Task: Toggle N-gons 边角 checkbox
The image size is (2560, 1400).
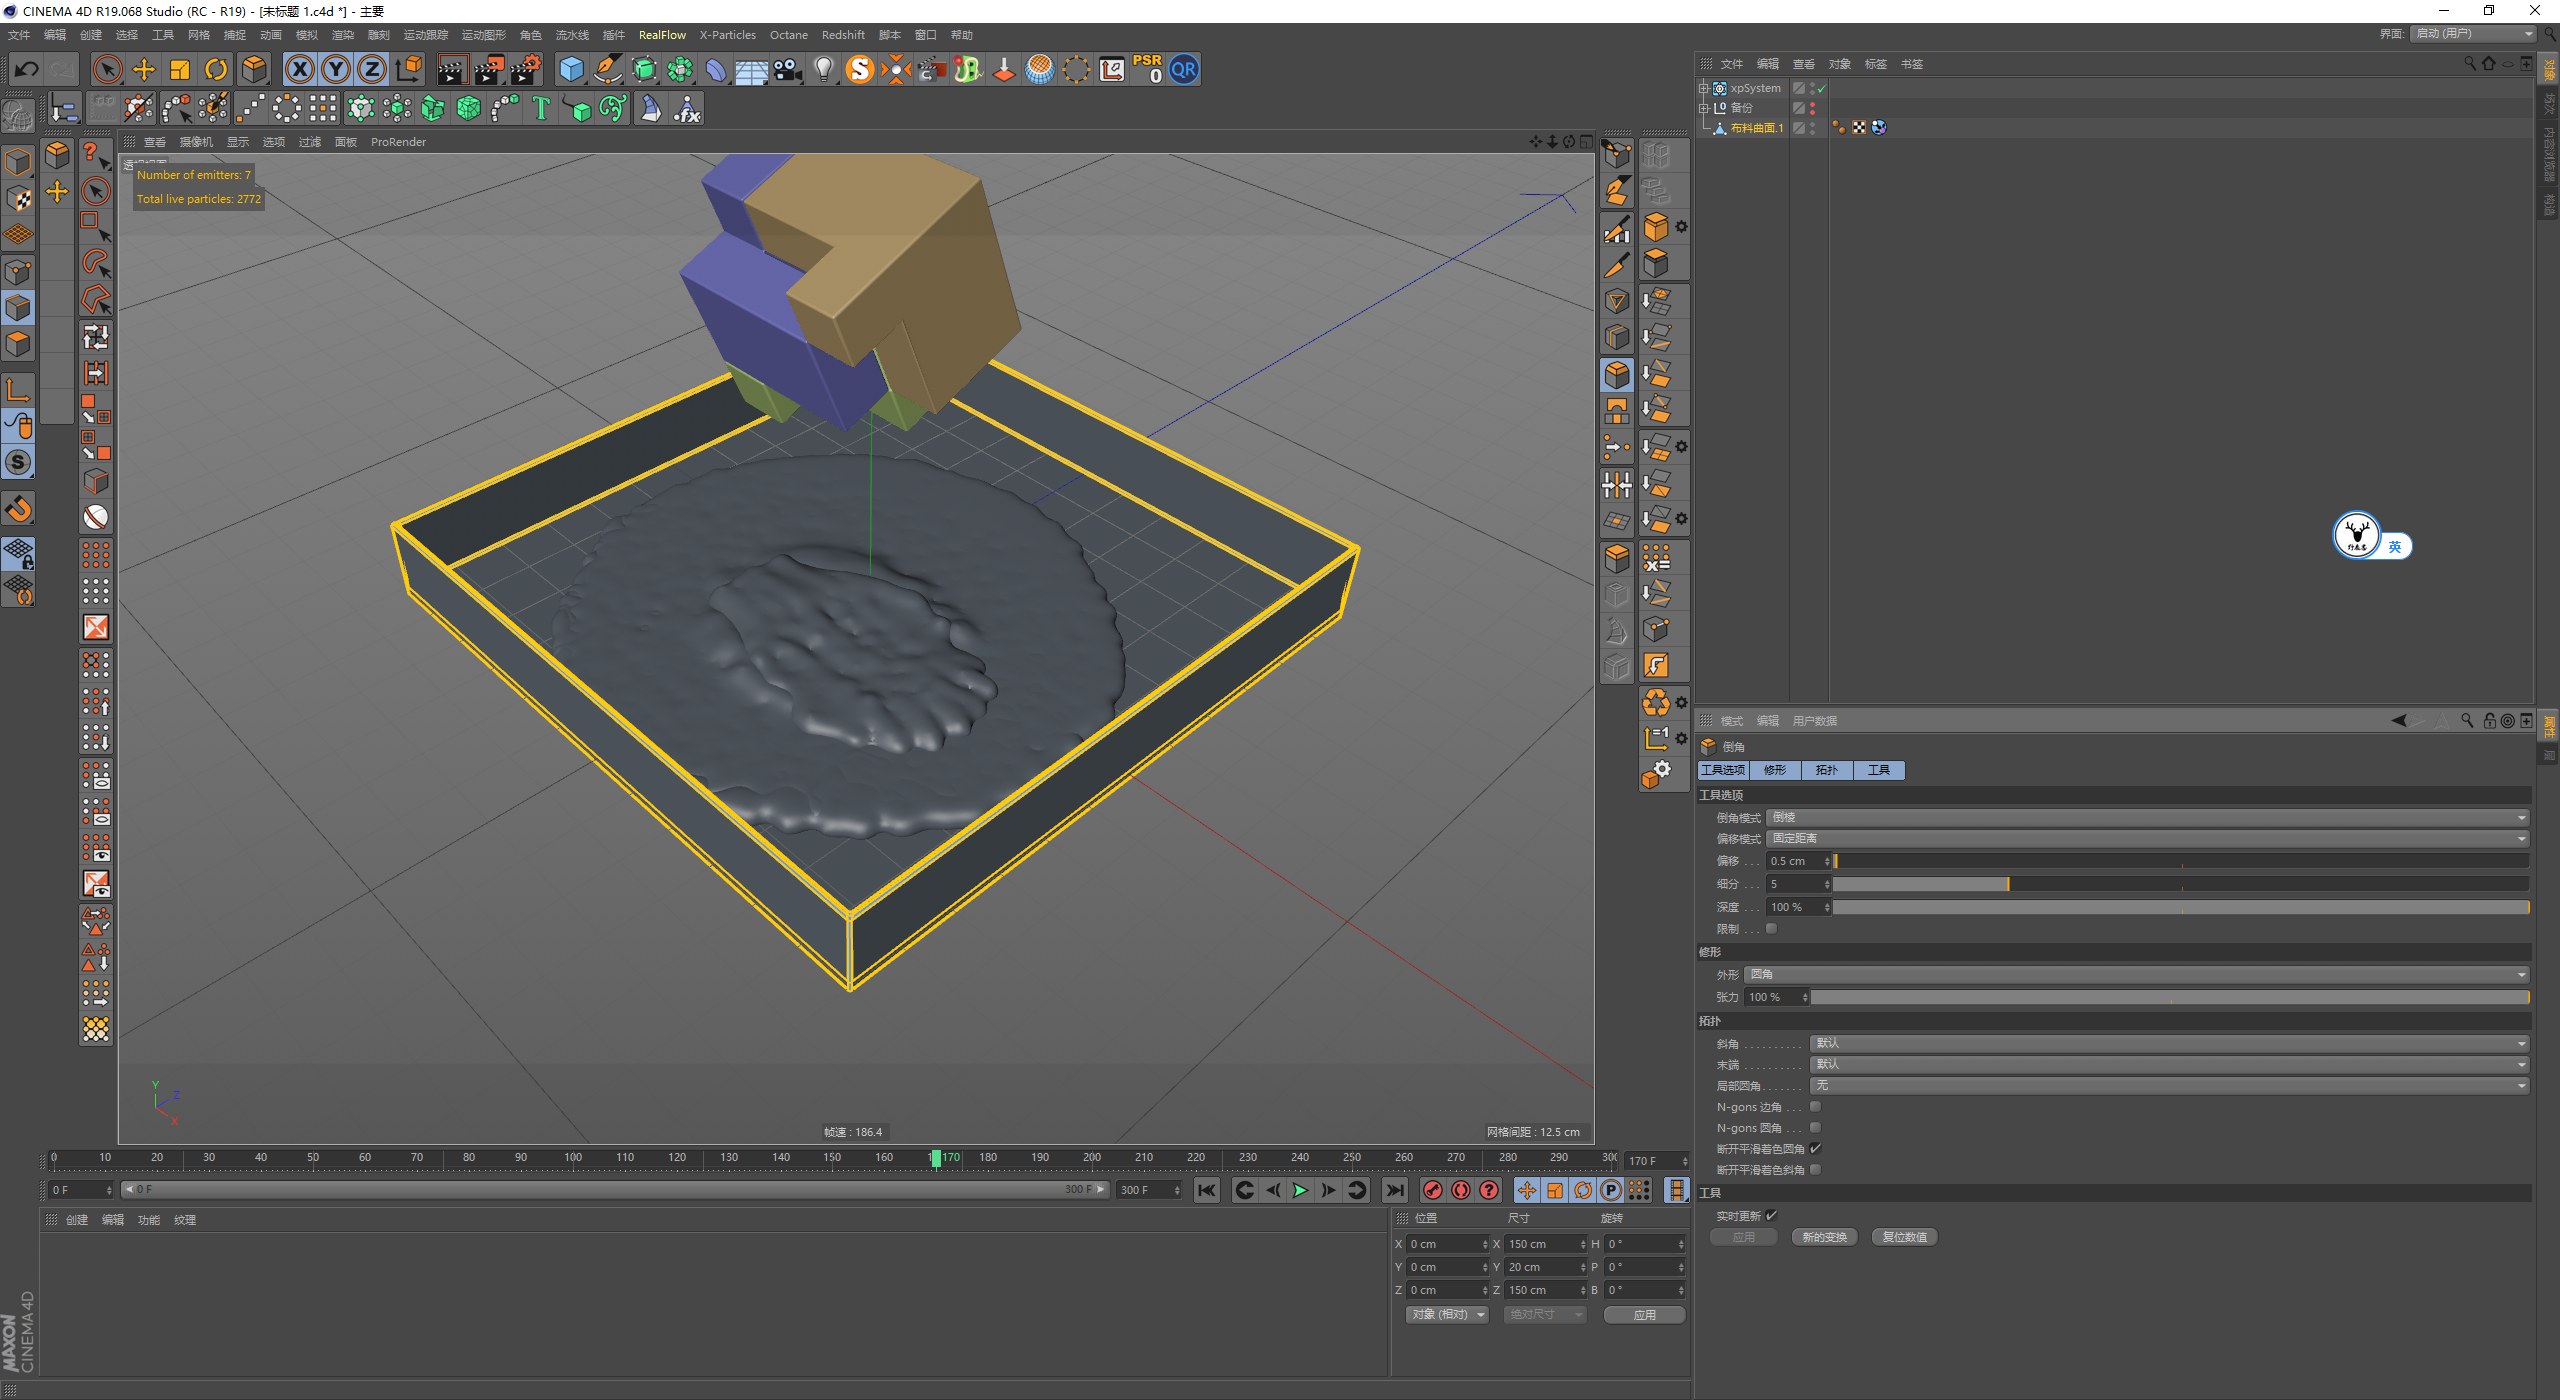Action: click(1815, 1107)
